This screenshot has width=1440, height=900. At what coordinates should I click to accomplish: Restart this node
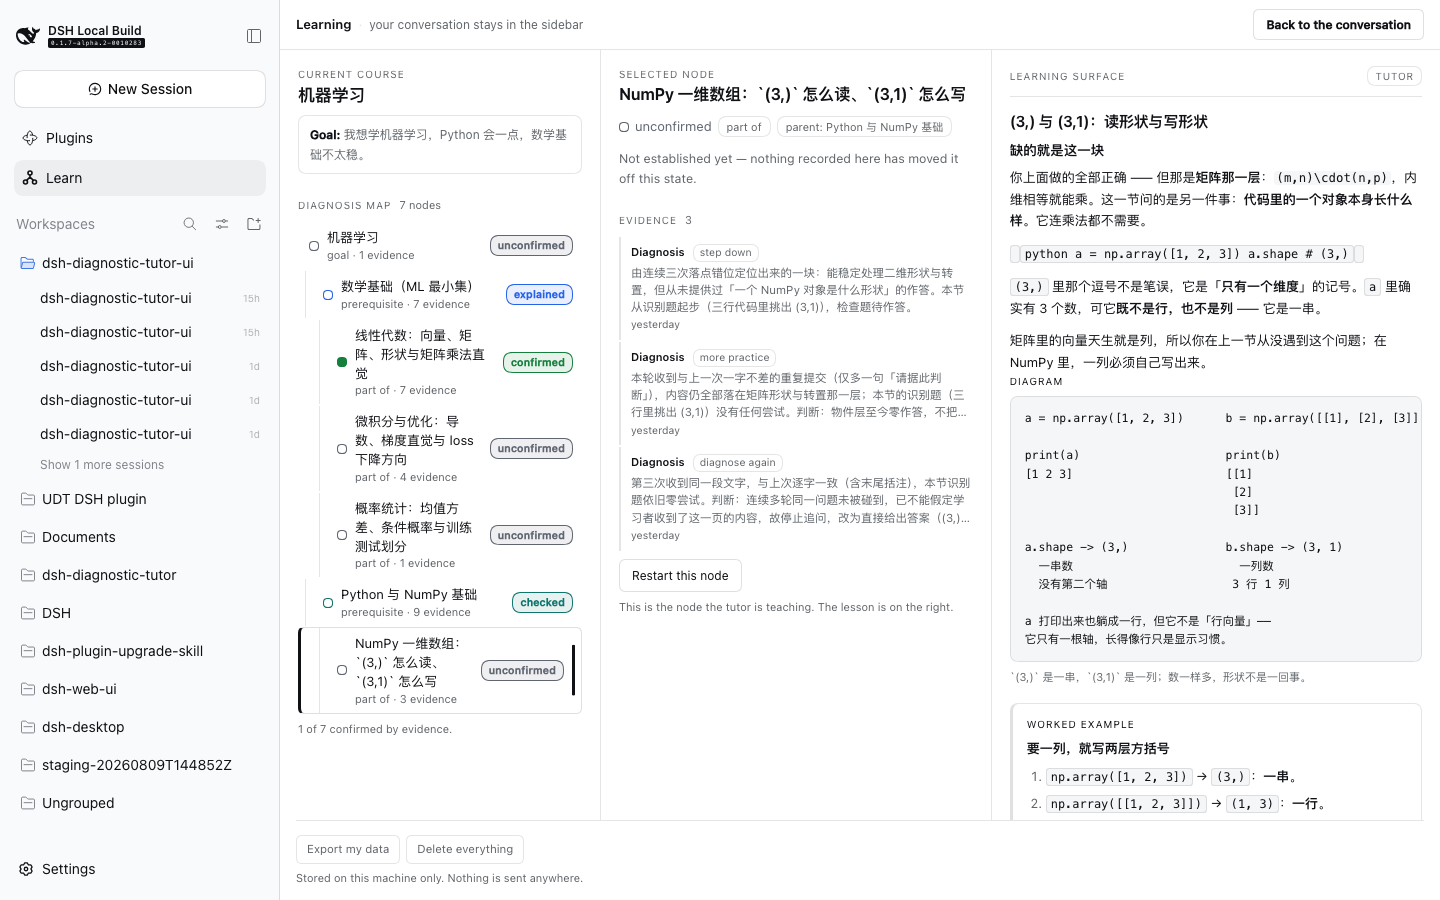(680, 576)
